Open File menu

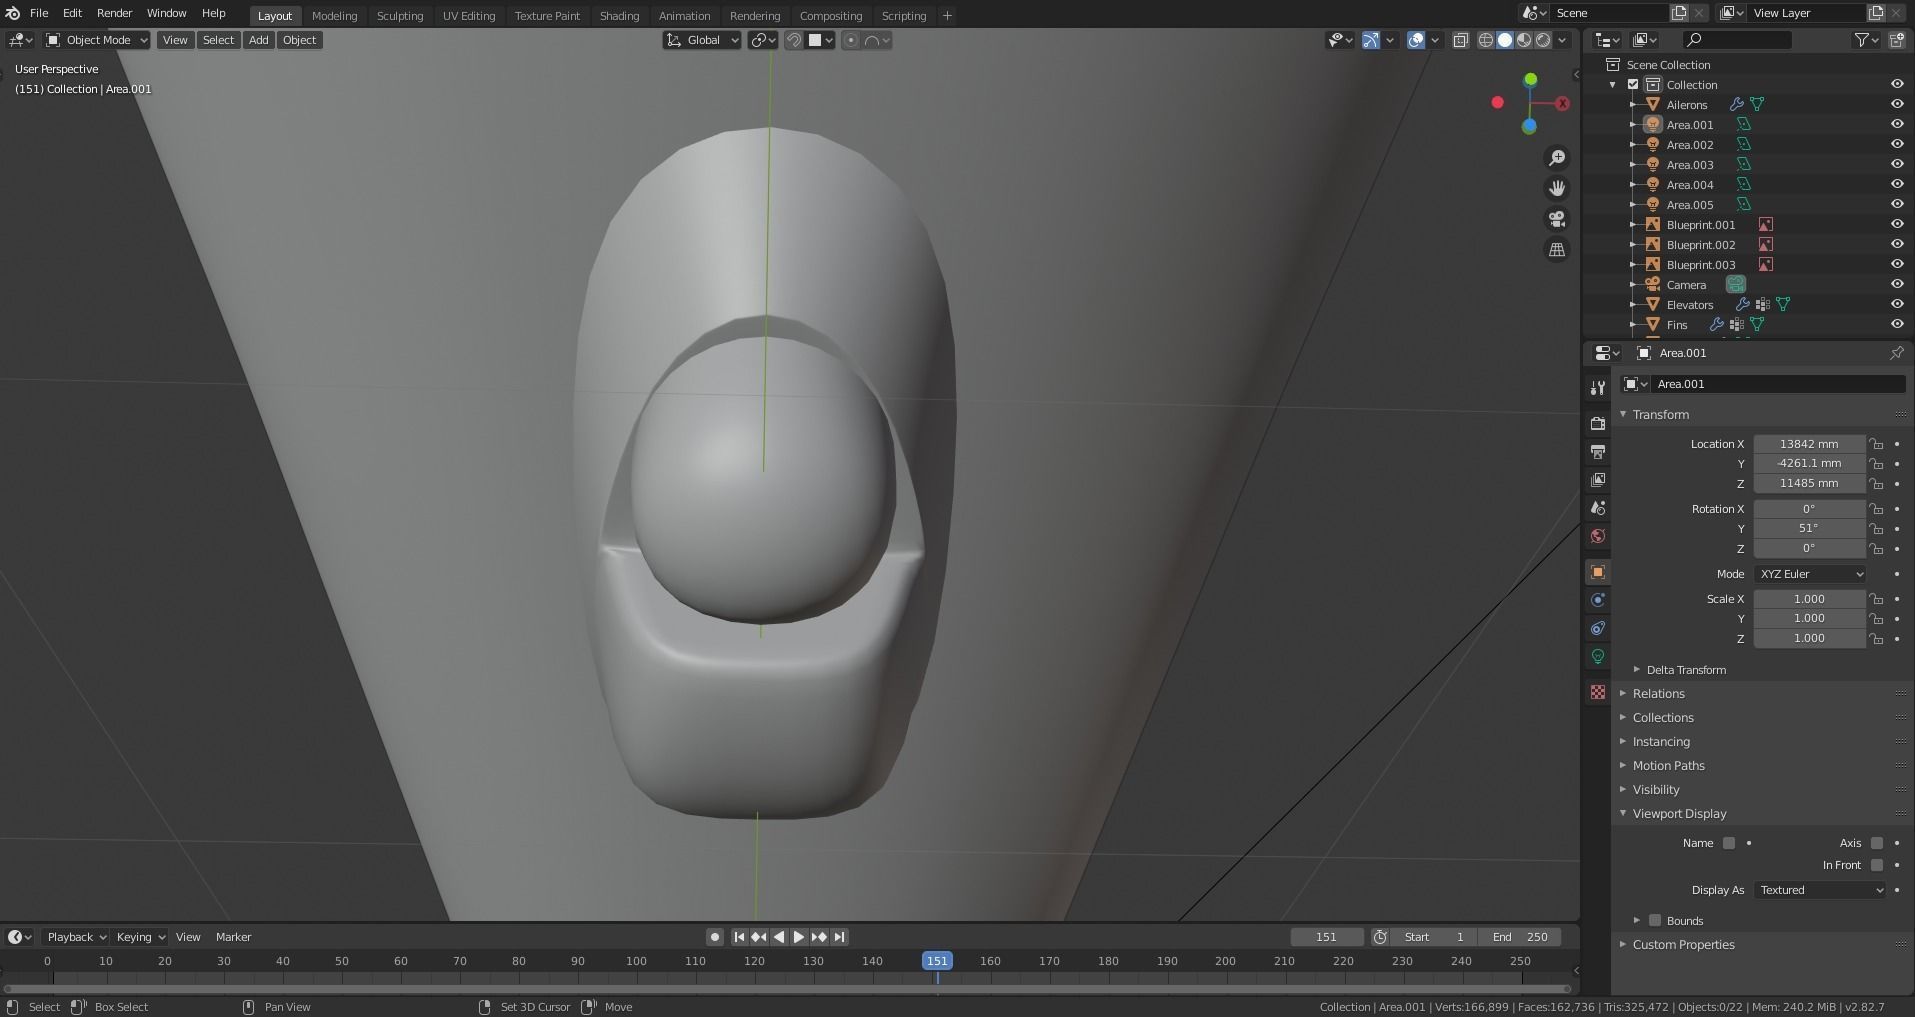pos(39,13)
